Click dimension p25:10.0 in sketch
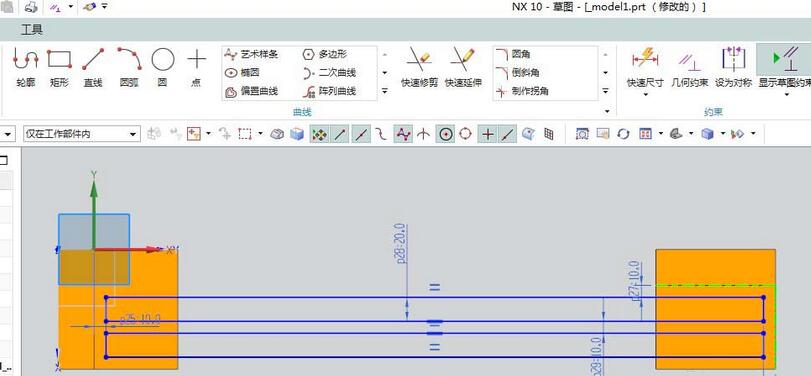The width and height of the screenshot is (811, 376). tap(140, 320)
